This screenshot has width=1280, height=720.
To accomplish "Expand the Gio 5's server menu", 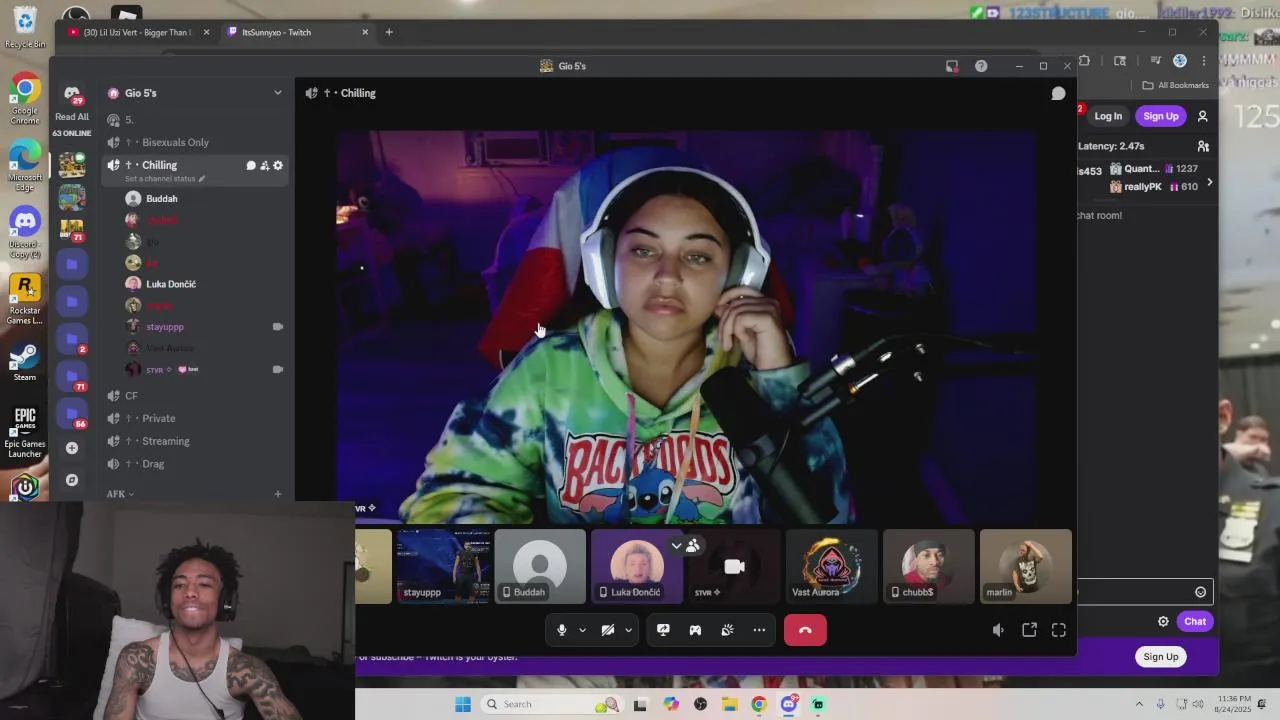I will [x=277, y=93].
